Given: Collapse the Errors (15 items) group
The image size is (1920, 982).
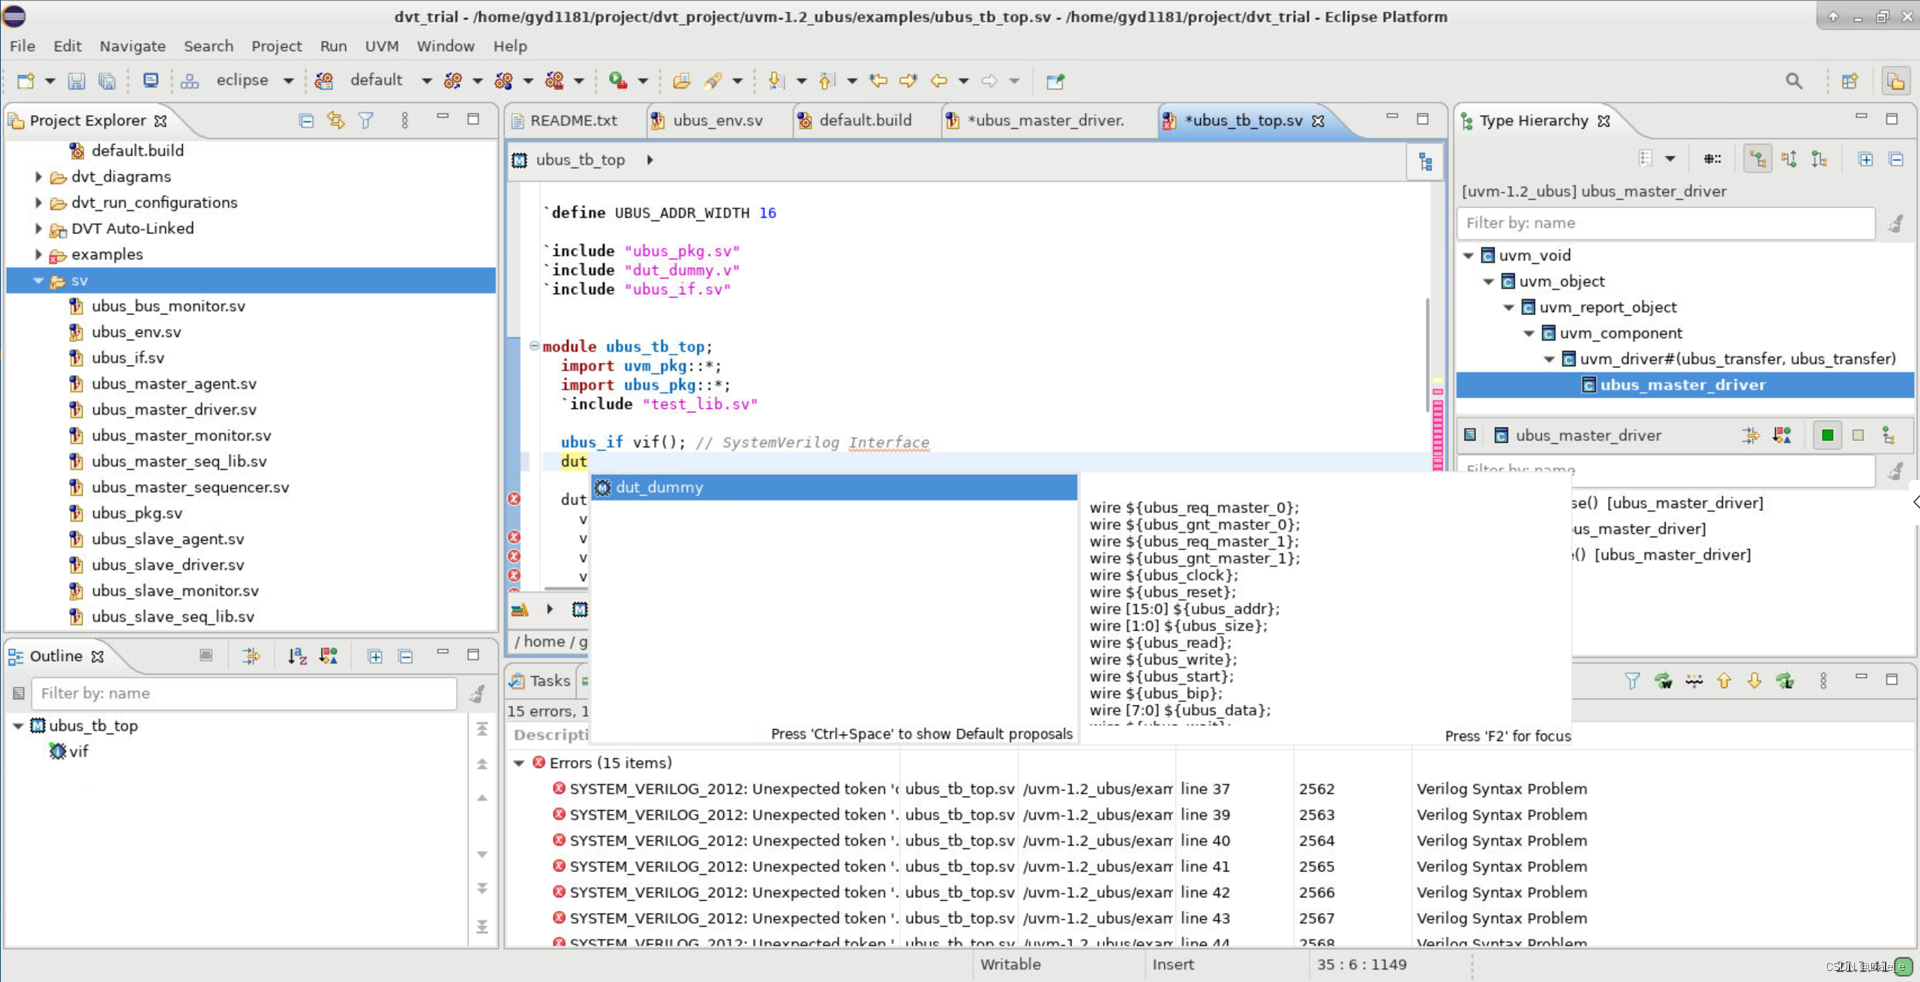Looking at the screenshot, I should click(x=519, y=763).
